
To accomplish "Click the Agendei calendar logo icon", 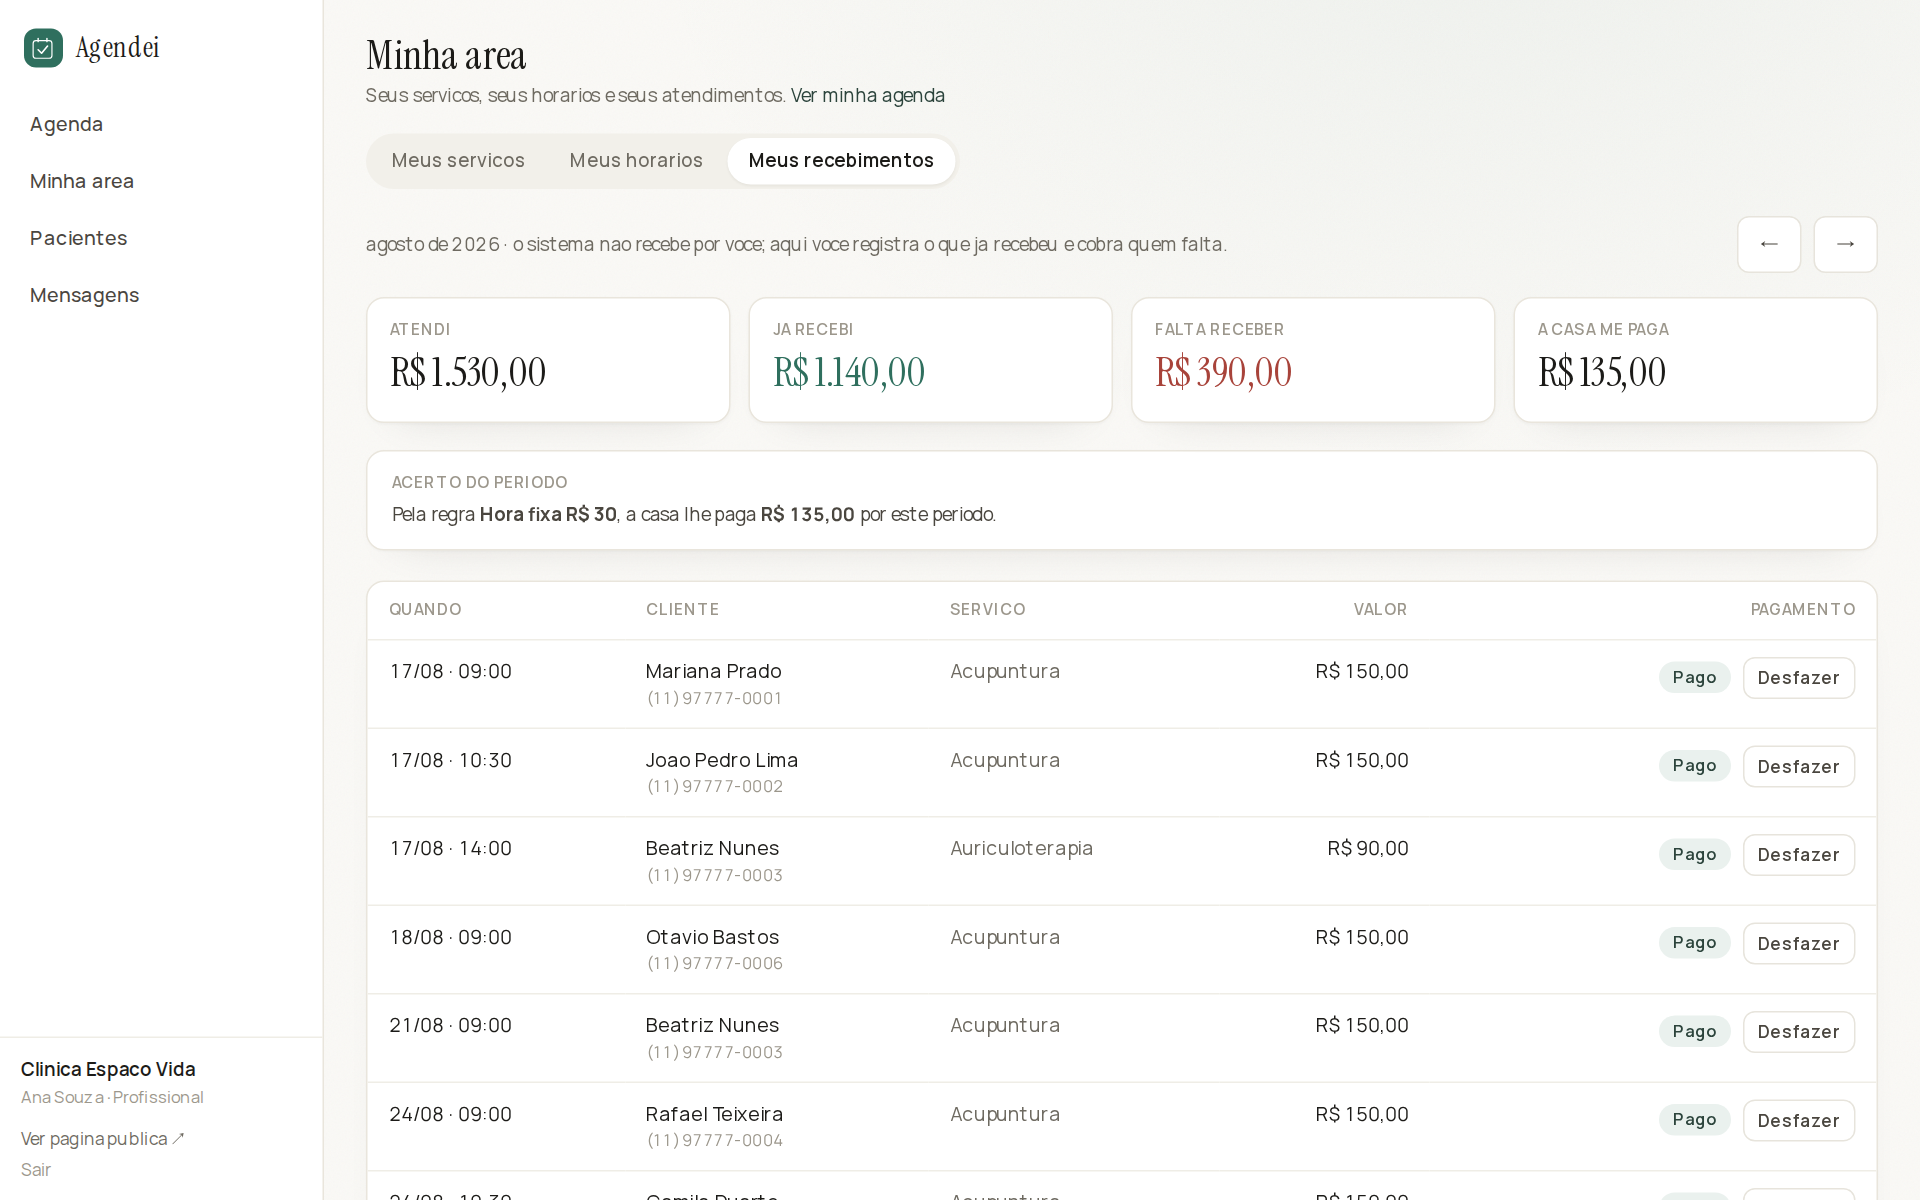I will 43,48.
